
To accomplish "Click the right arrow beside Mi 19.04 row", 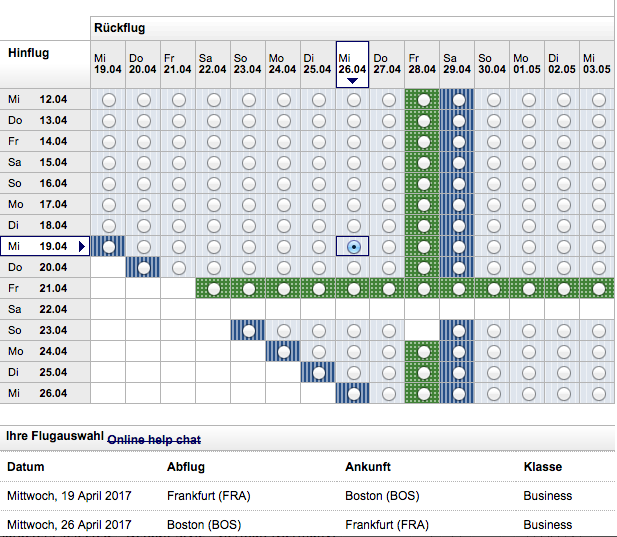I will (x=82, y=246).
